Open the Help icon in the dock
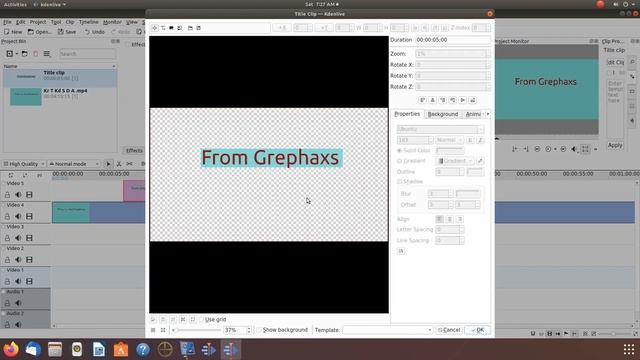This screenshot has width=640, height=360. pos(143,349)
